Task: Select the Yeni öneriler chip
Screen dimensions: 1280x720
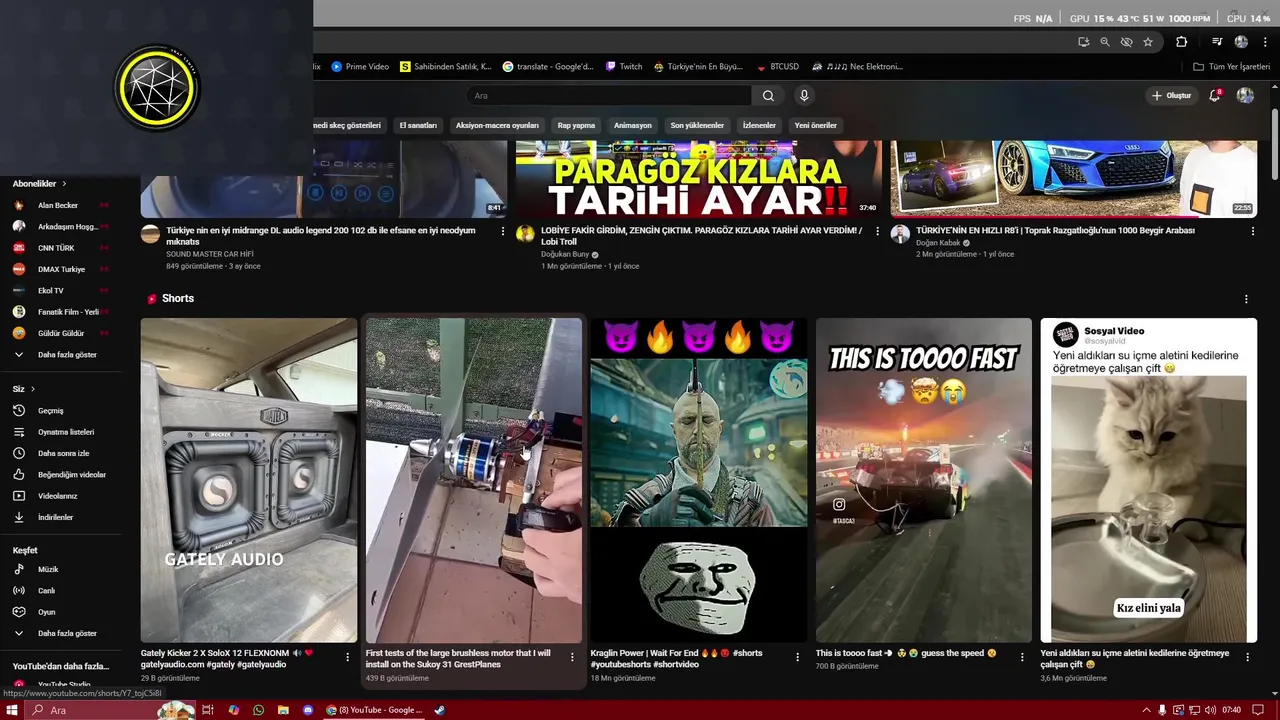Action: 815,126
